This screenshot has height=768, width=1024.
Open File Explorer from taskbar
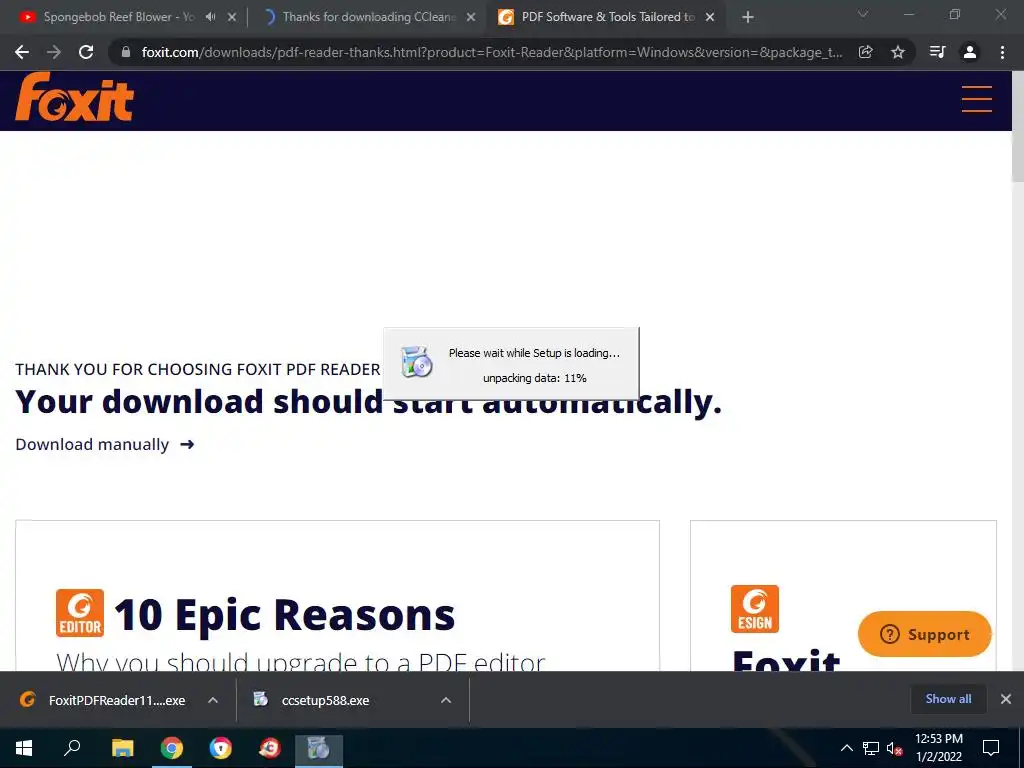pos(122,748)
